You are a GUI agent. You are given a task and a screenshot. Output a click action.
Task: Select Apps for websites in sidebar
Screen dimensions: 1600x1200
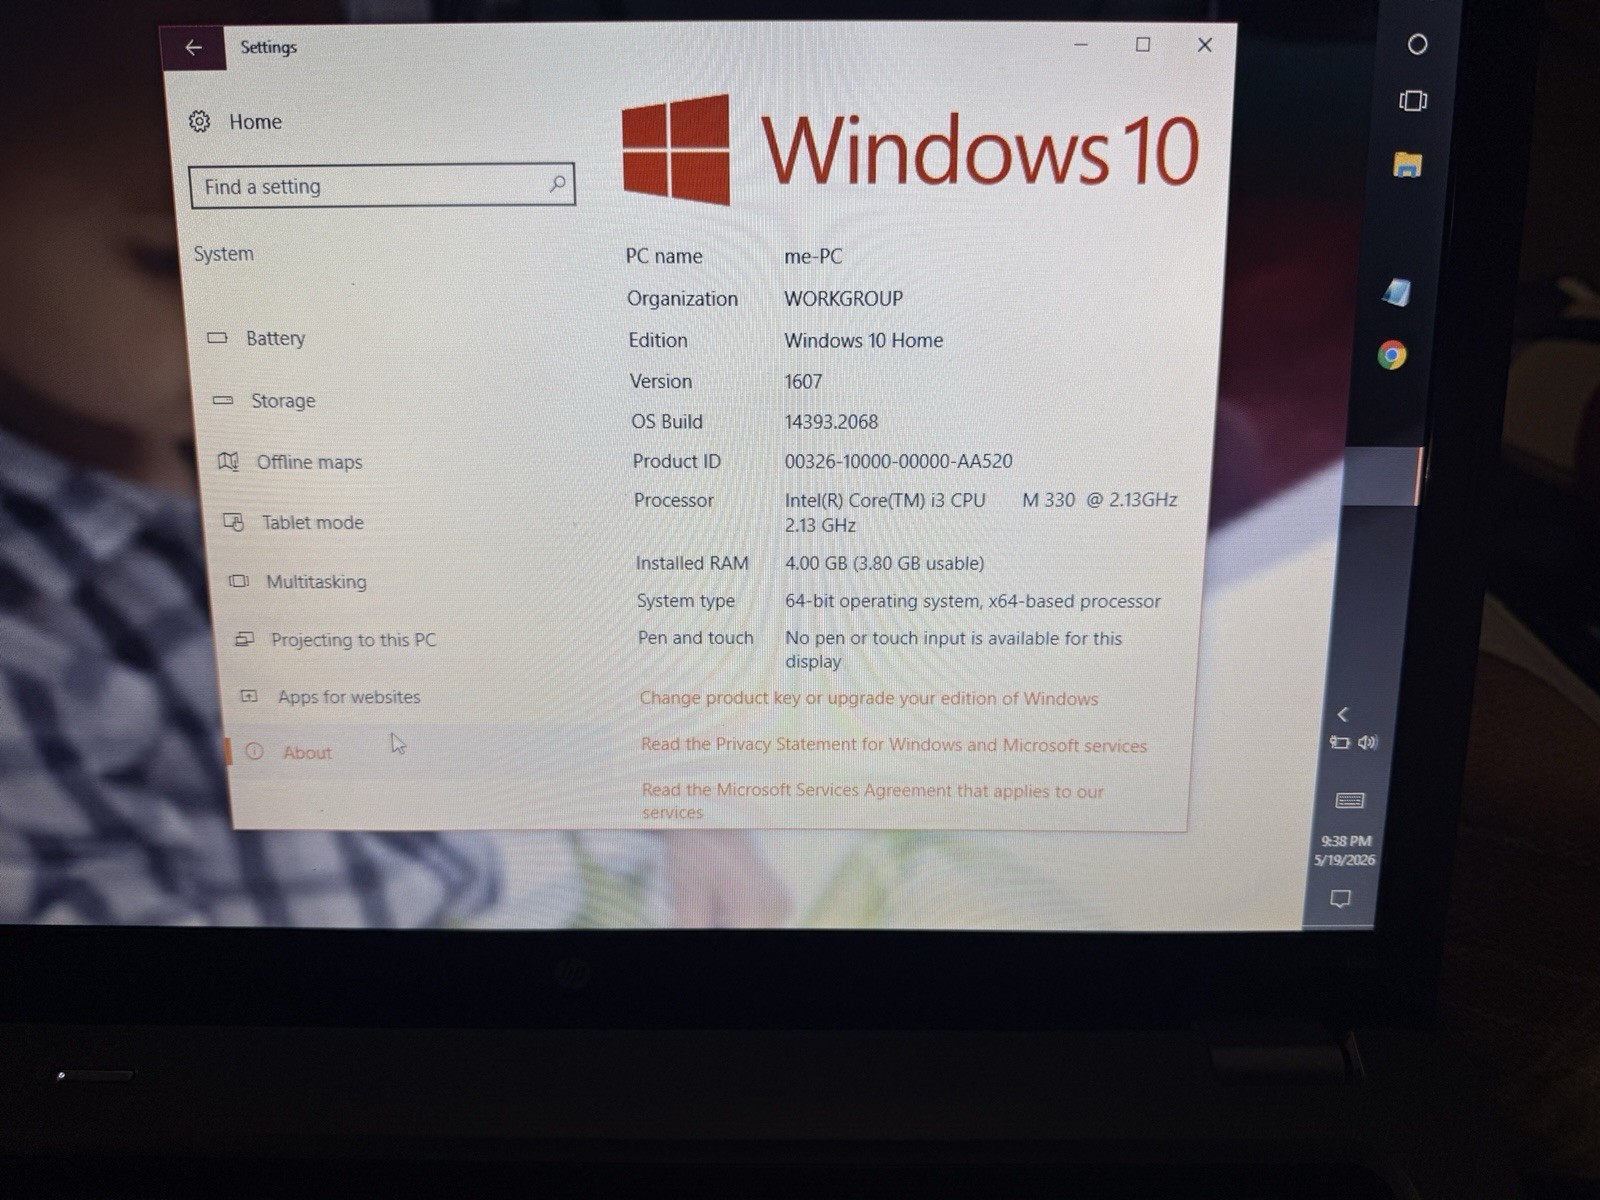coord(330,696)
